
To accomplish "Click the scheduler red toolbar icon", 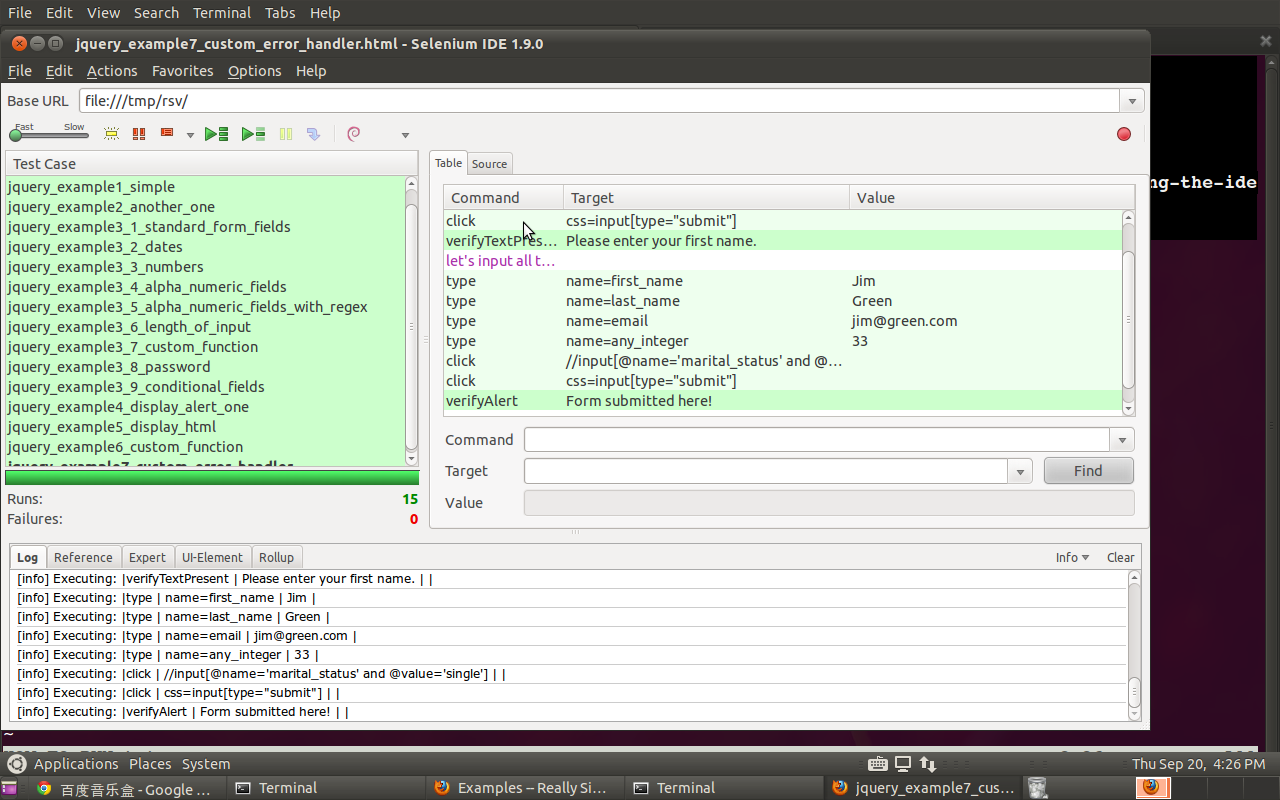I will 139,134.
